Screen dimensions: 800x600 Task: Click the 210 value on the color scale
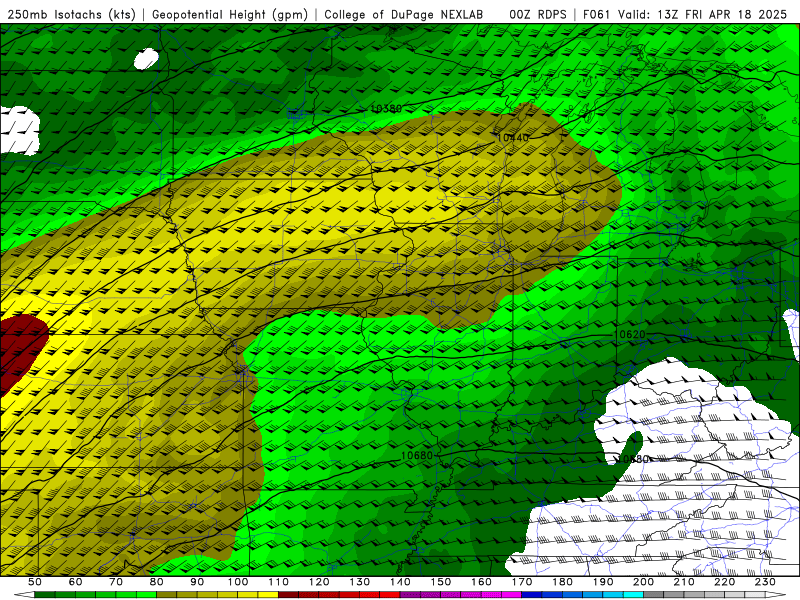point(684,582)
